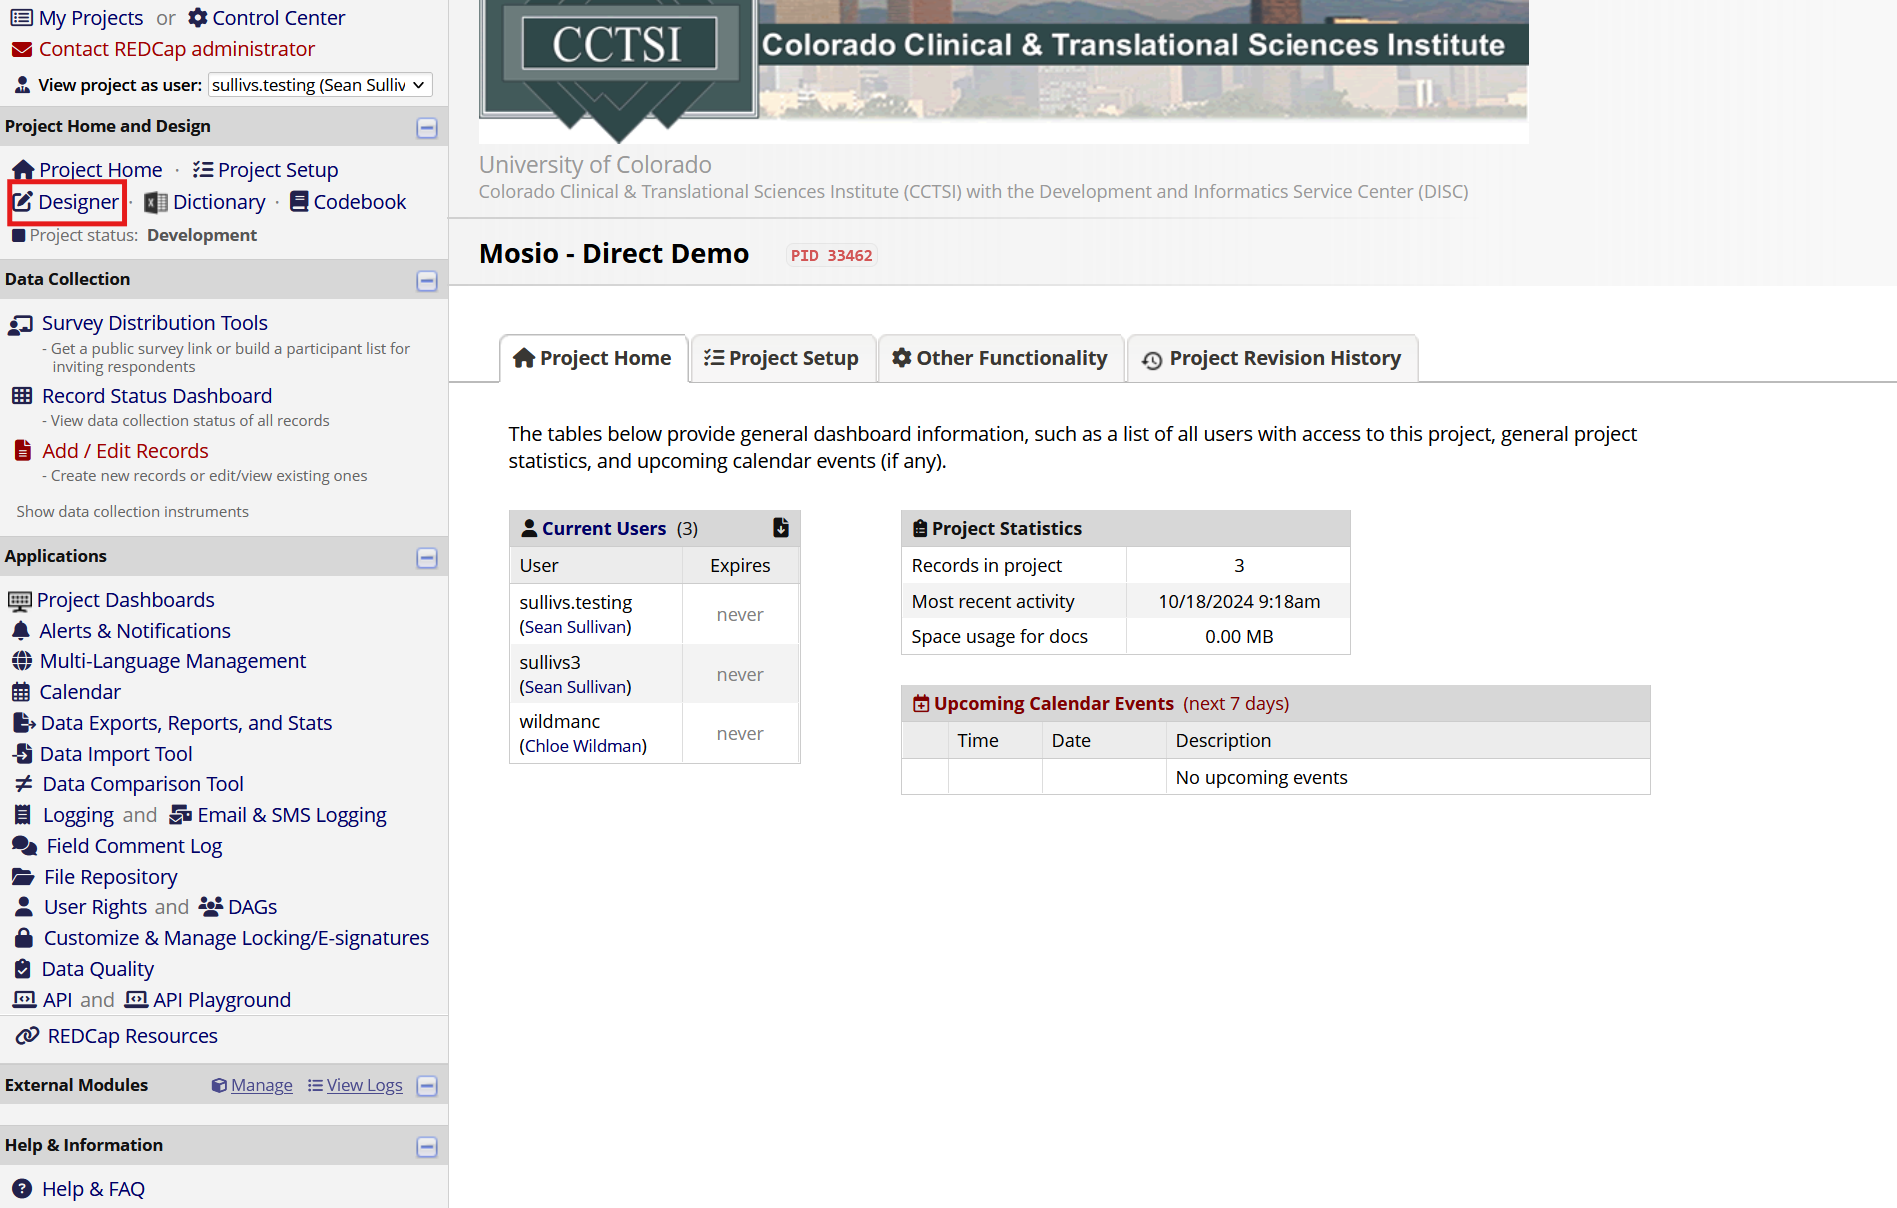The image size is (1897, 1208).
Task: Click the Dictionary spreadsheet icon
Action: click(156, 202)
